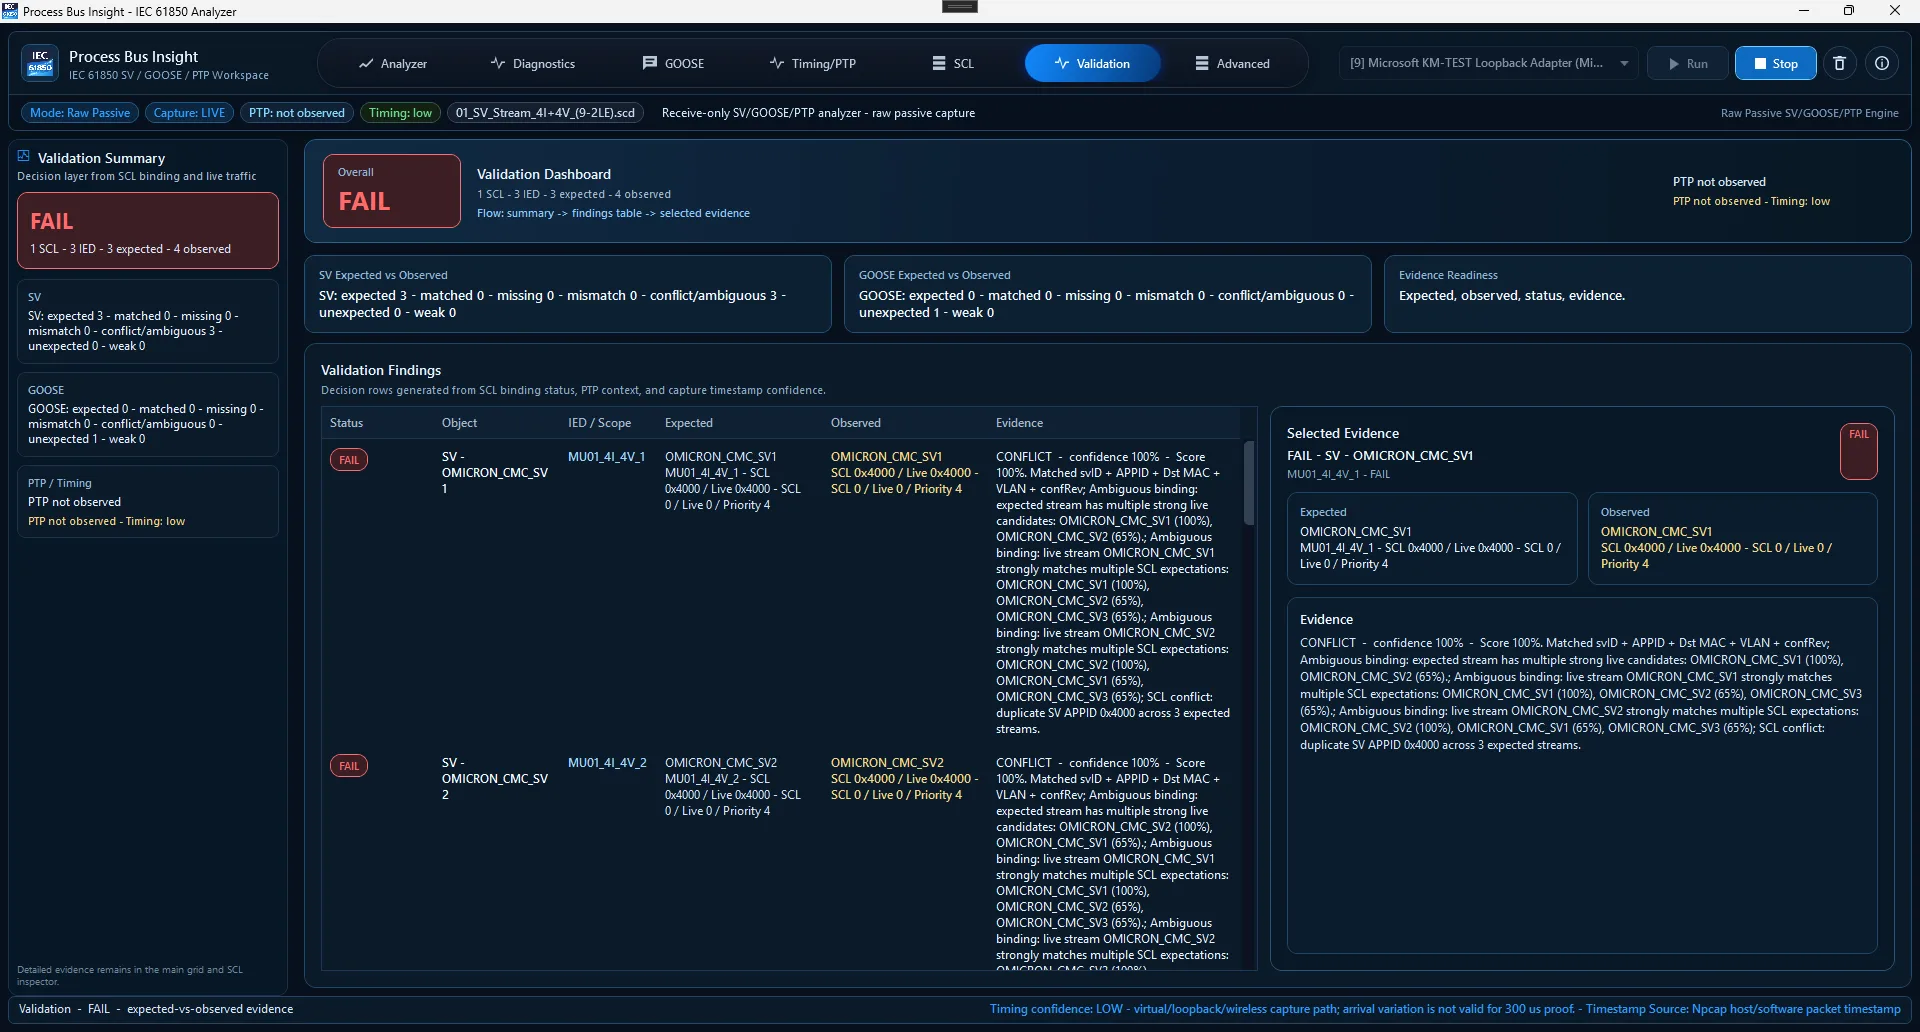This screenshot has height=1032, width=1920.
Task: Click the Raw Passive SV/GOOSE/PTP Engine label
Action: [x=1809, y=113]
